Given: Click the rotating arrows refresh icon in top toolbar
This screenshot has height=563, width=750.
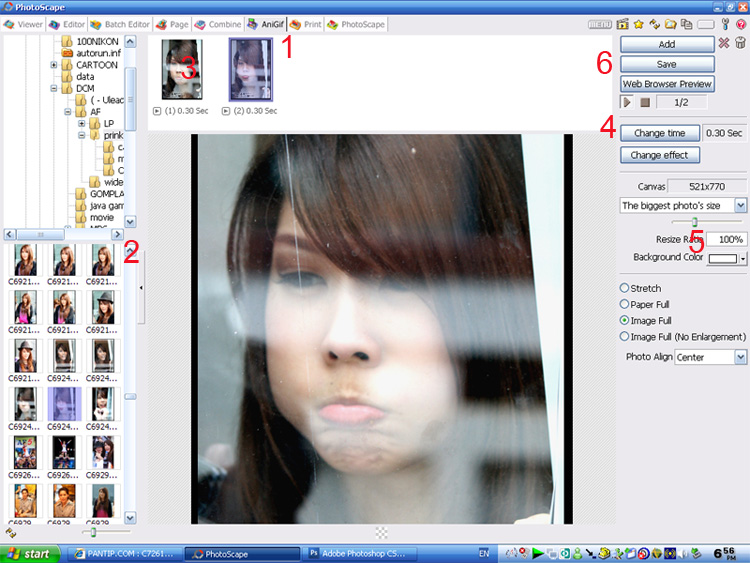Looking at the screenshot, I should (655, 24).
